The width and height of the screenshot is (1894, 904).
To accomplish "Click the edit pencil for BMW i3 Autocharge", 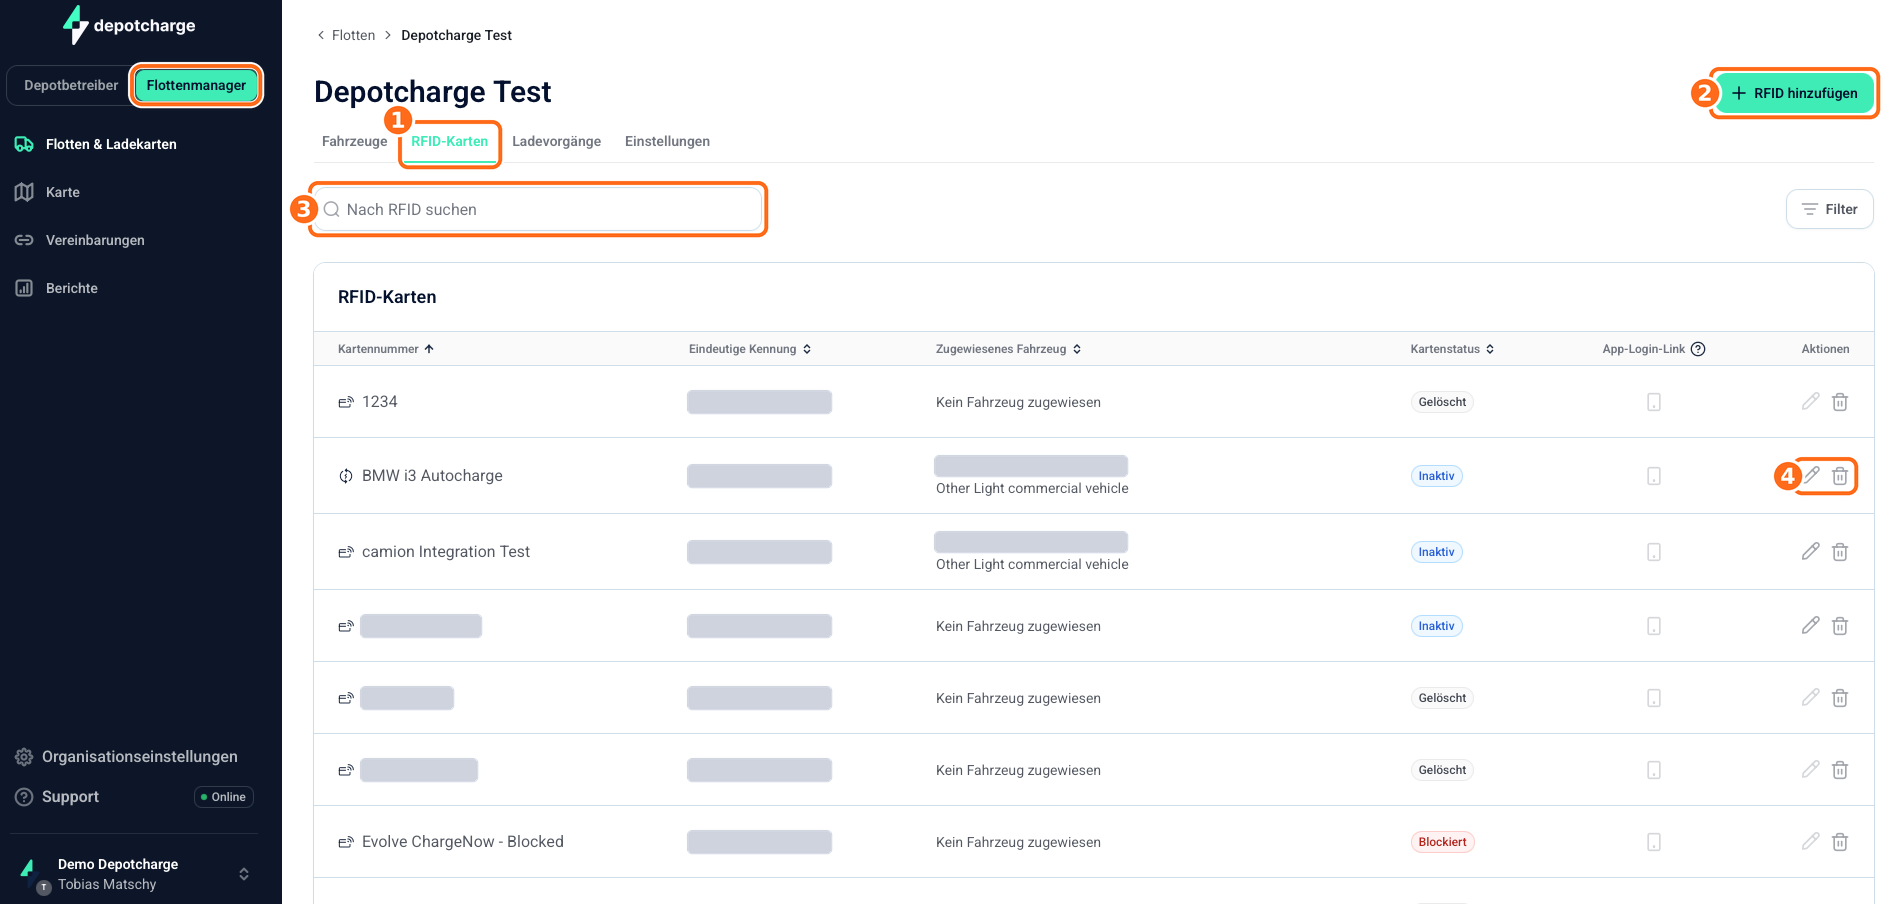I will pyautogui.click(x=1811, y=475).
